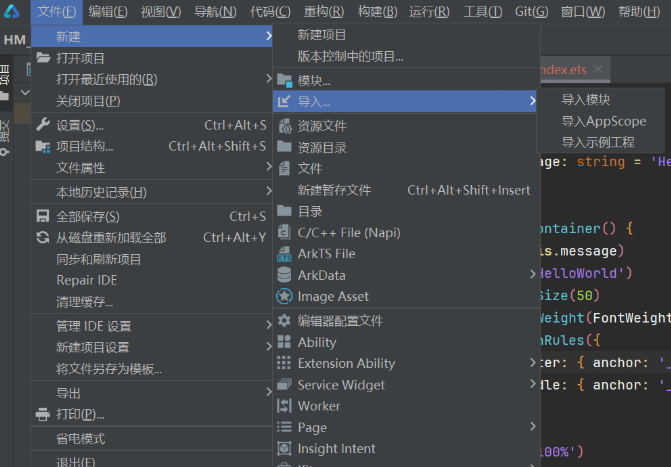Open the 重构(R) menu

pyautogui.click(x=324, y=12)
